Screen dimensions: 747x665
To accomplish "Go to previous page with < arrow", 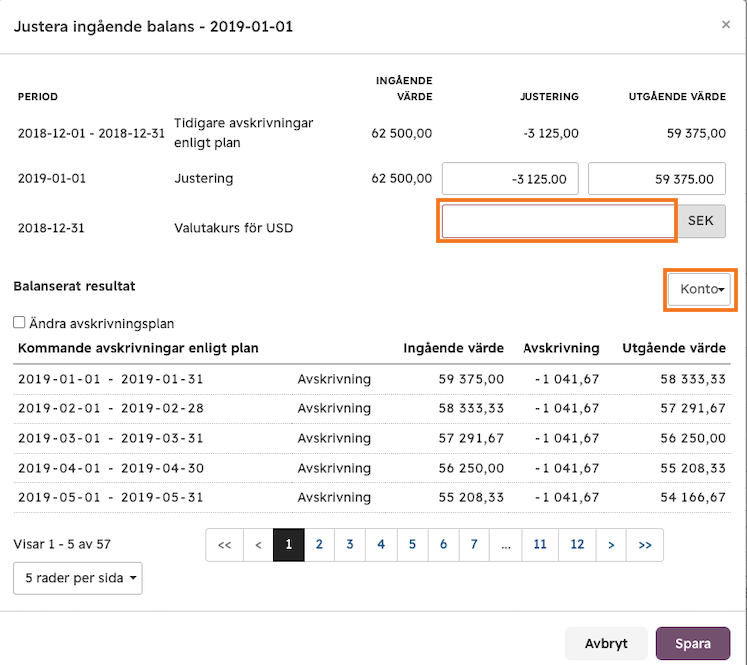I will pyautogui.click(x=258, y=544).
